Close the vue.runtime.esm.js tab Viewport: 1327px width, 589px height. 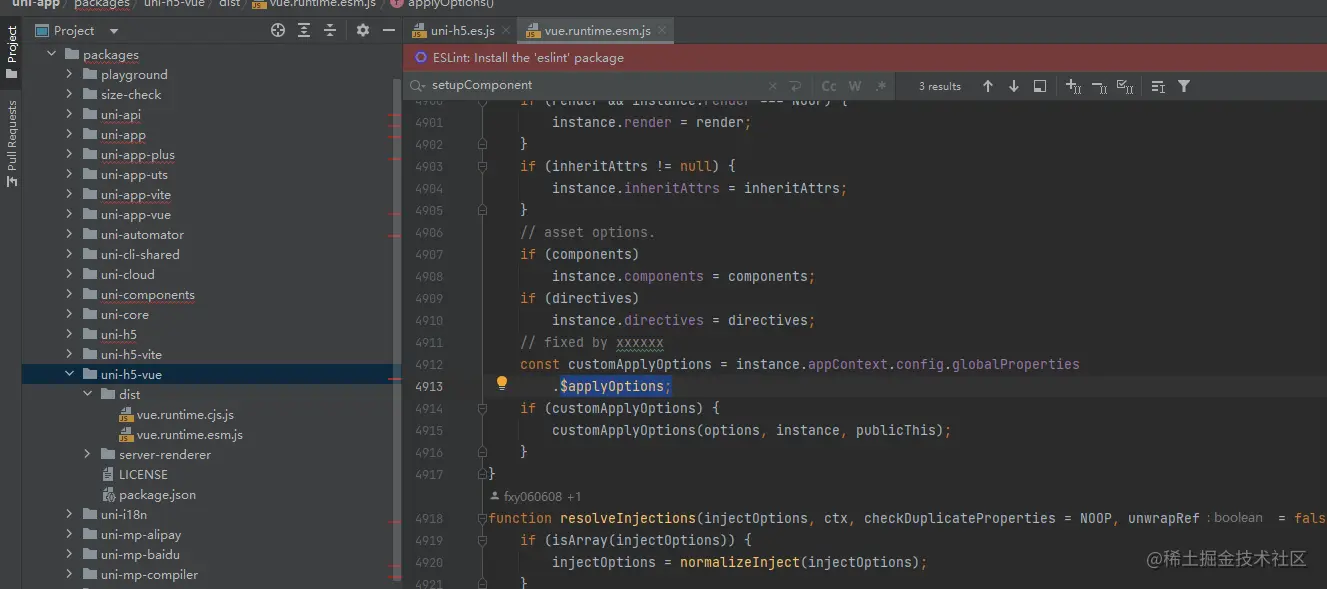point(660,31)
